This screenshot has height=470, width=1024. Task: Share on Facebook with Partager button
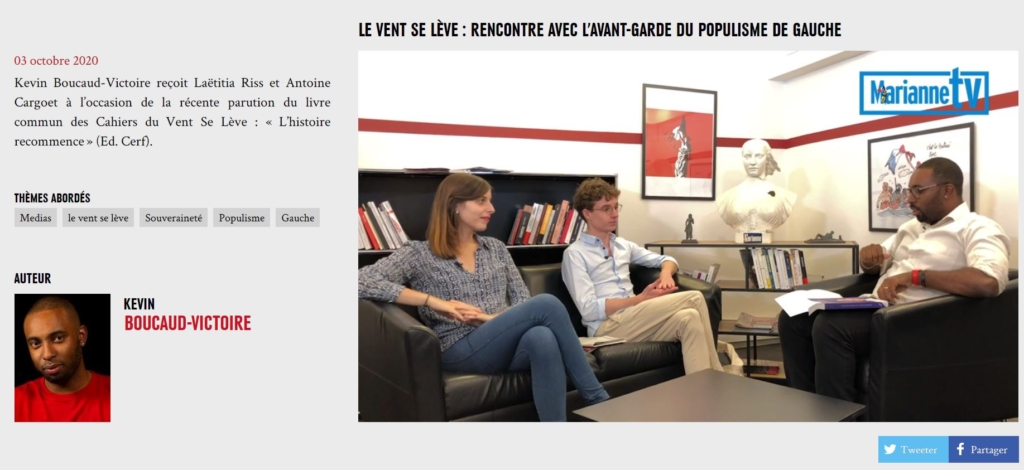[x=984, y=449]
